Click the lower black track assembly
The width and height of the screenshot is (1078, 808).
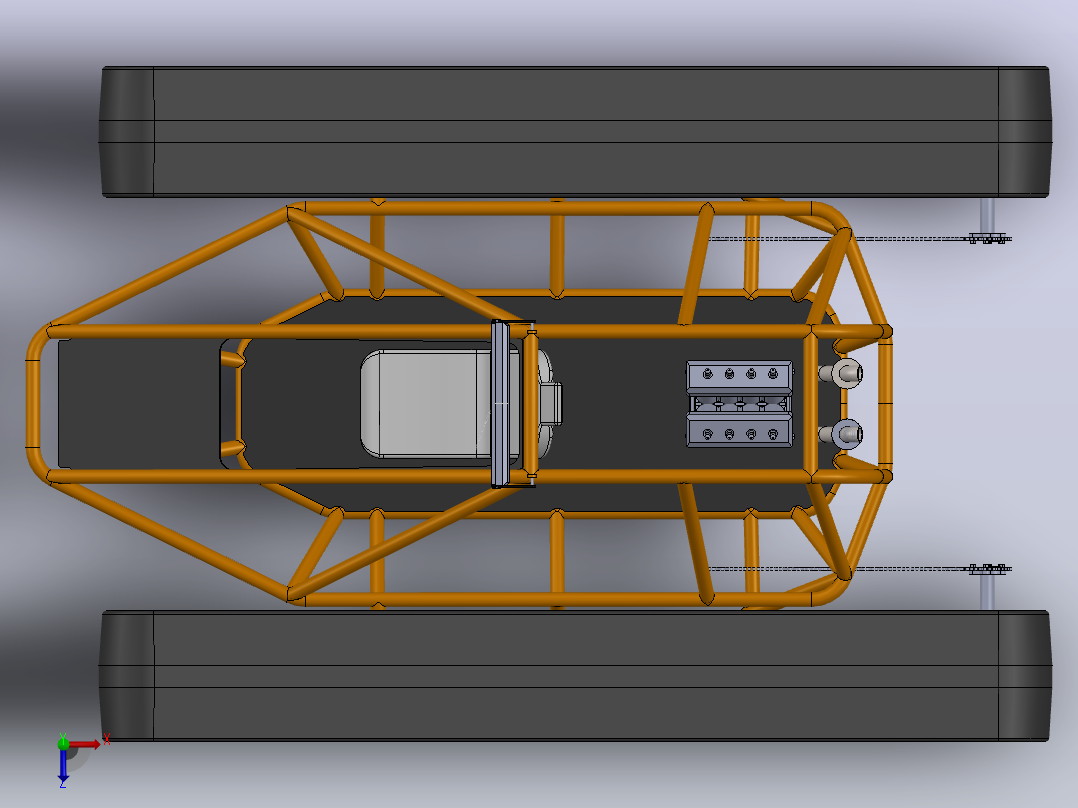(x=575, y=676)
